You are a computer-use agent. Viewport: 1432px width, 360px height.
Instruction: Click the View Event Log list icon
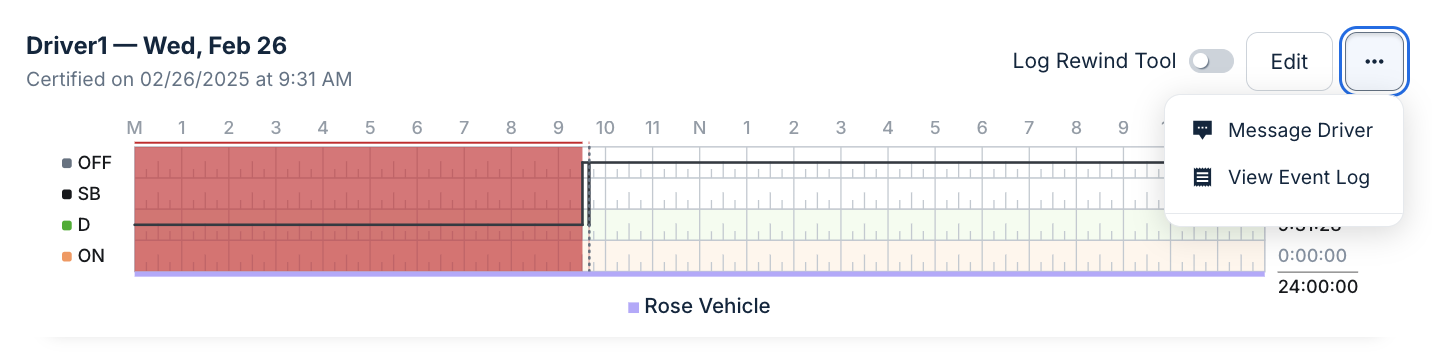1203,177
